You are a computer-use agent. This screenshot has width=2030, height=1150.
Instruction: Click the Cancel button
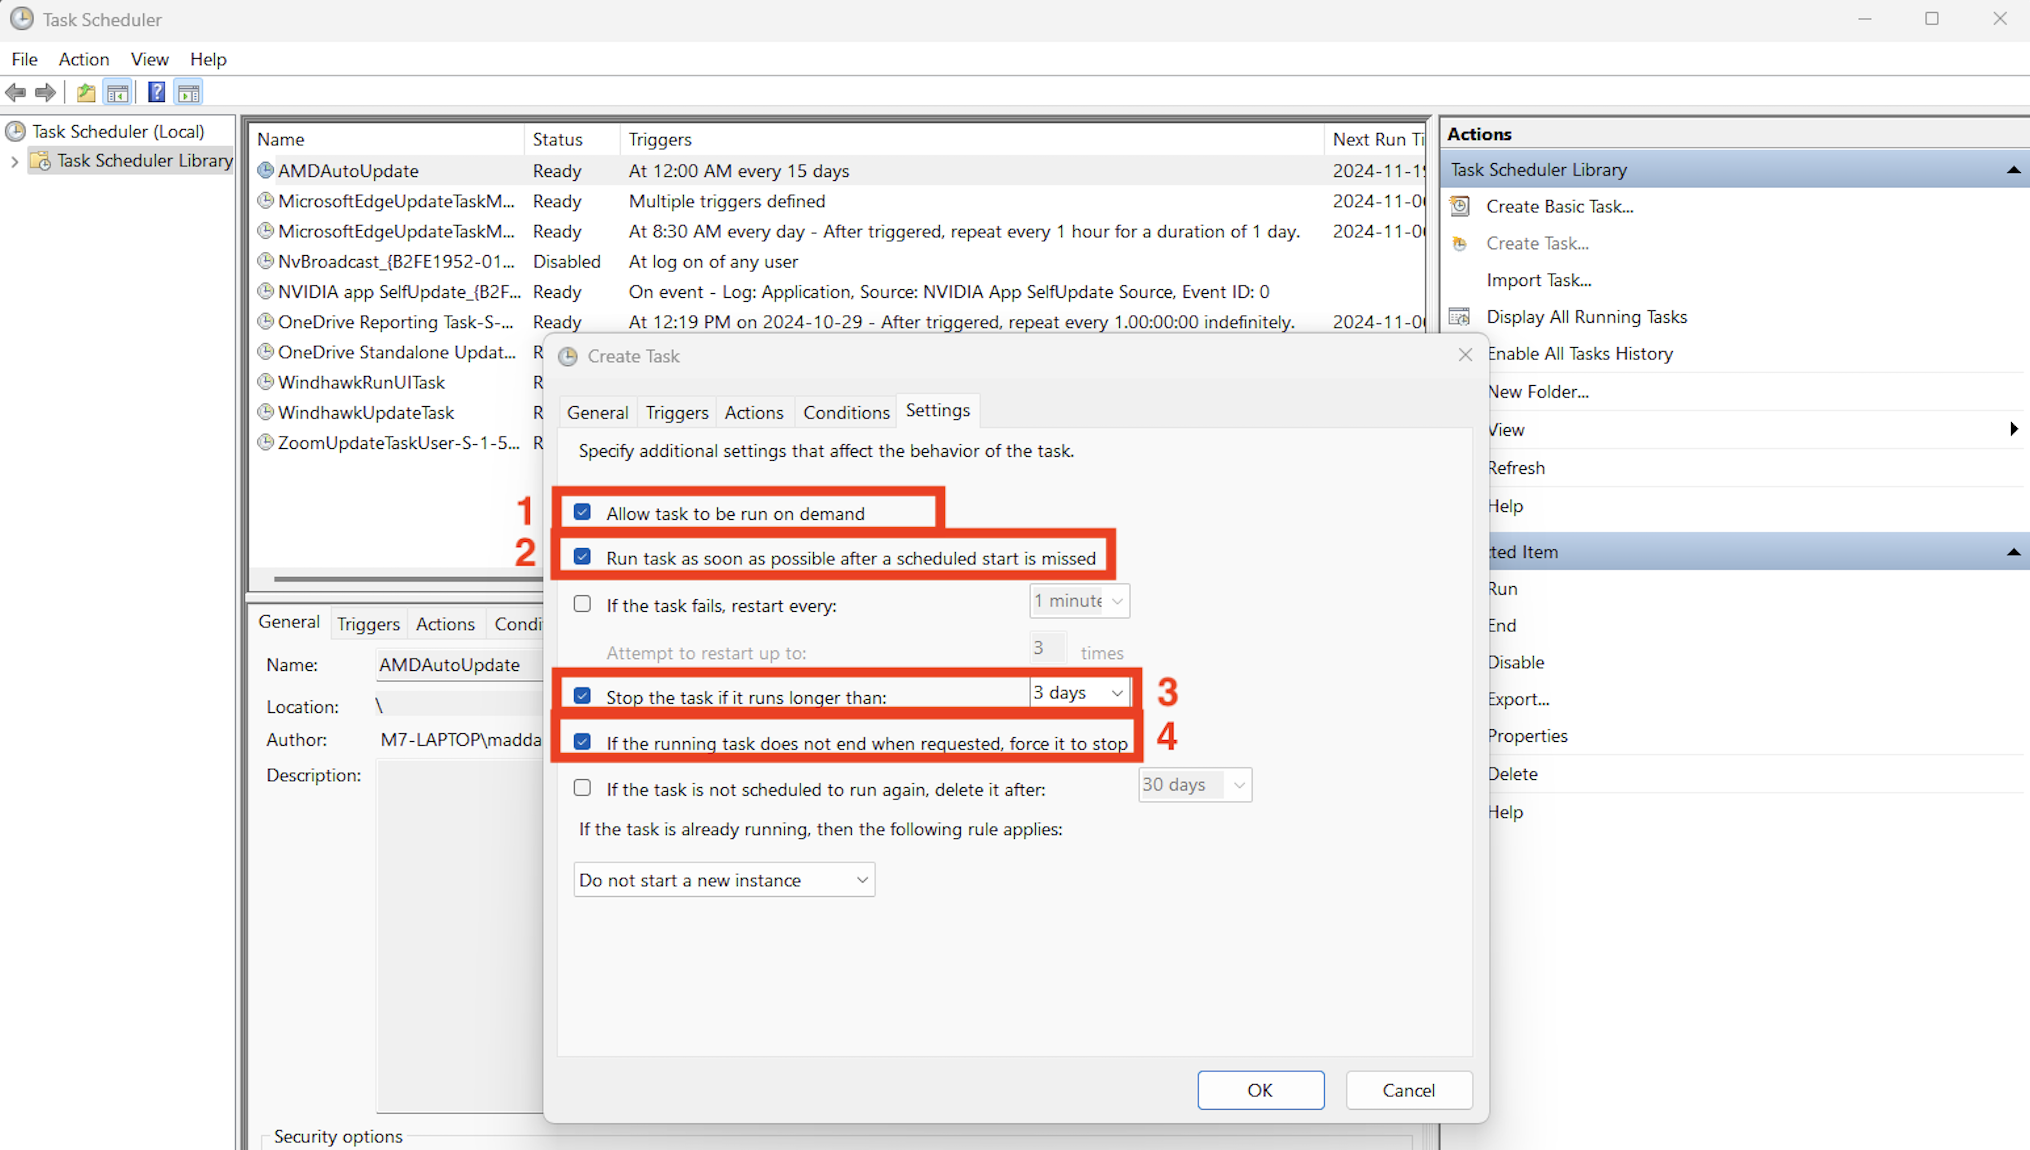pyautogui.click(x=1408, y=1090)
